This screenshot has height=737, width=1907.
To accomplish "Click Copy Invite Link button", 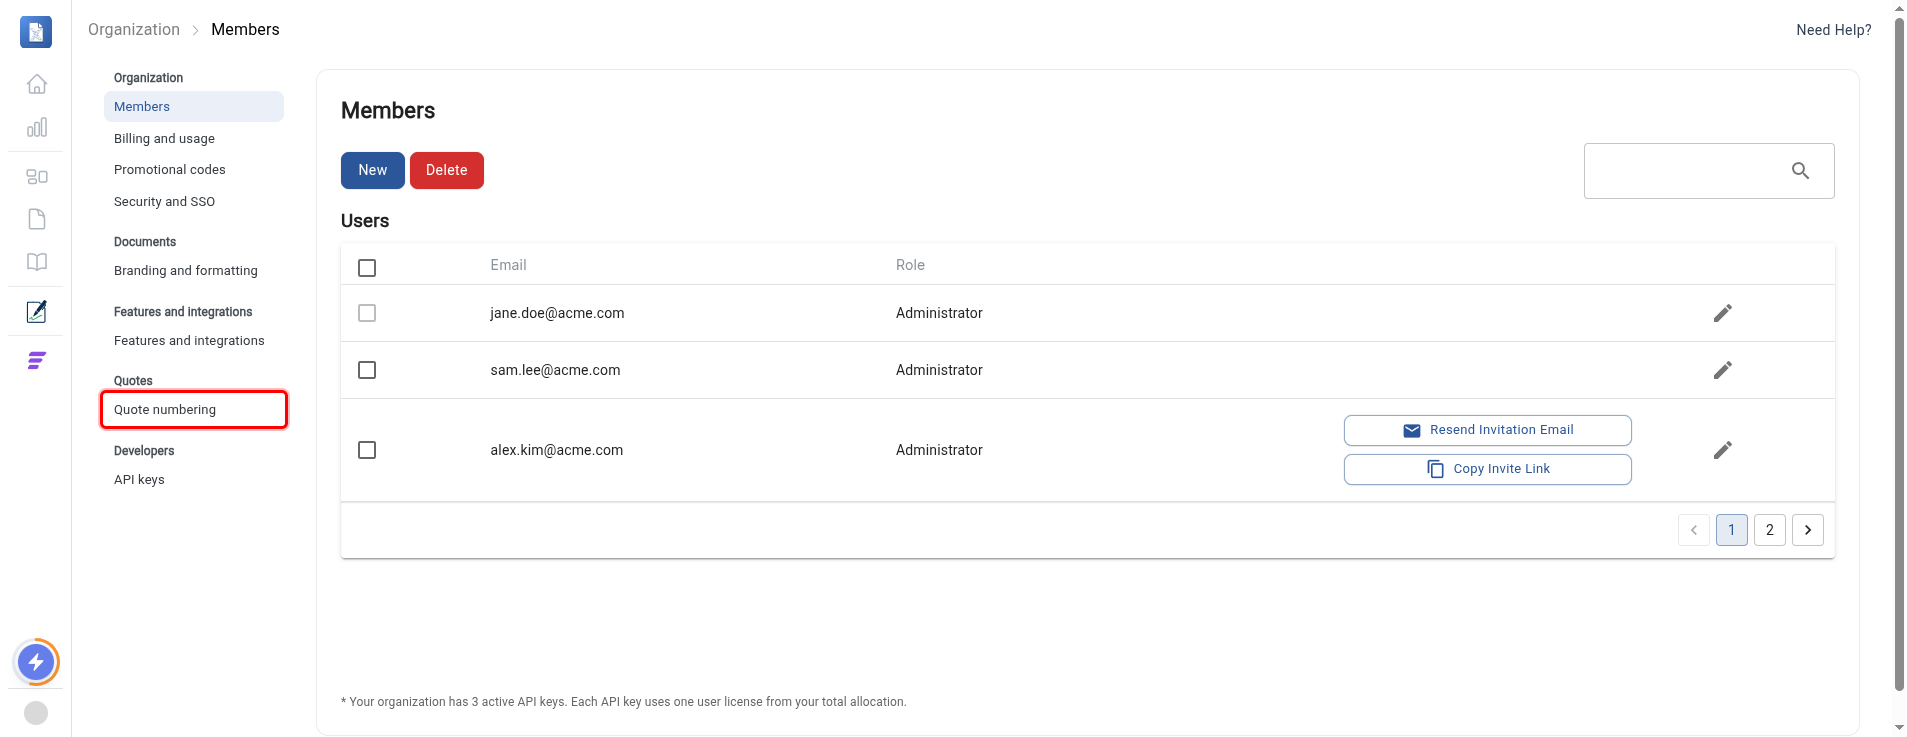I will click(x=1488, y=469).
